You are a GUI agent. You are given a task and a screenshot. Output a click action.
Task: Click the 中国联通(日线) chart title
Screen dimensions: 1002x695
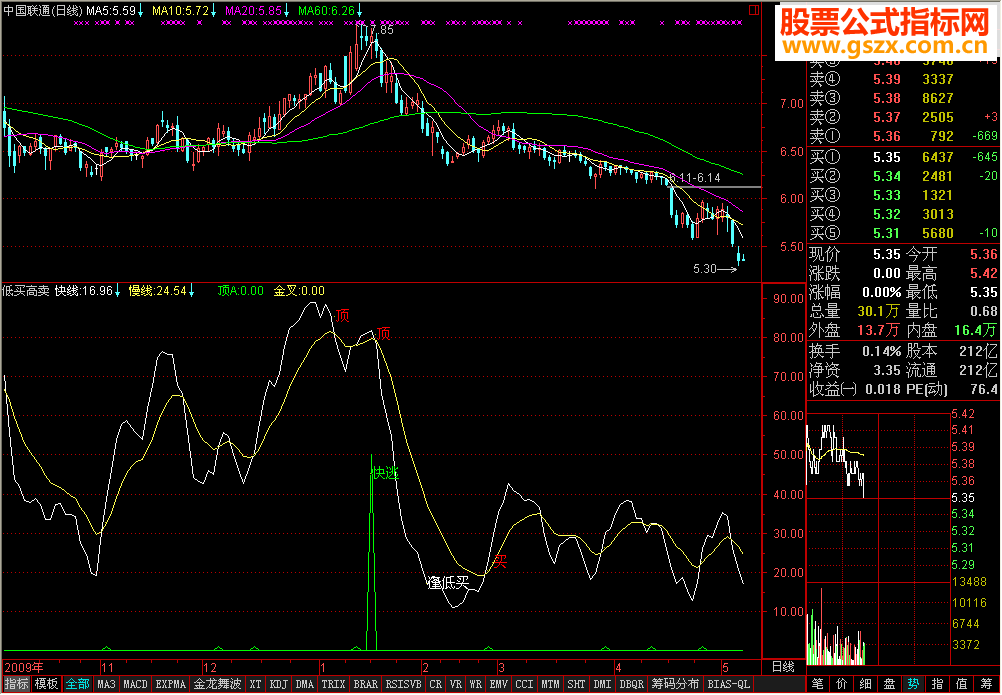(42, 10)
